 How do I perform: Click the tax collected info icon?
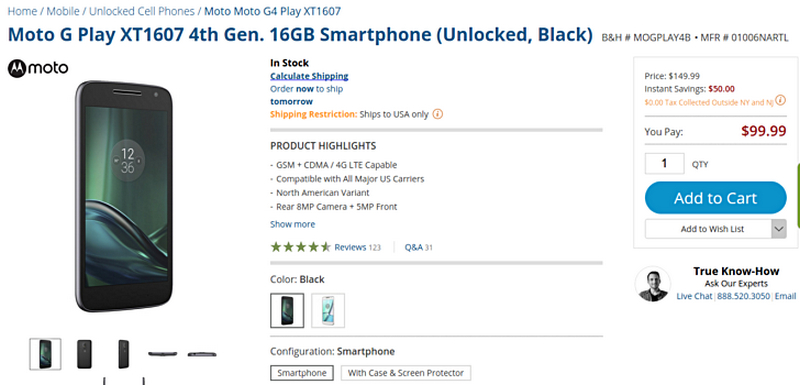780,100
